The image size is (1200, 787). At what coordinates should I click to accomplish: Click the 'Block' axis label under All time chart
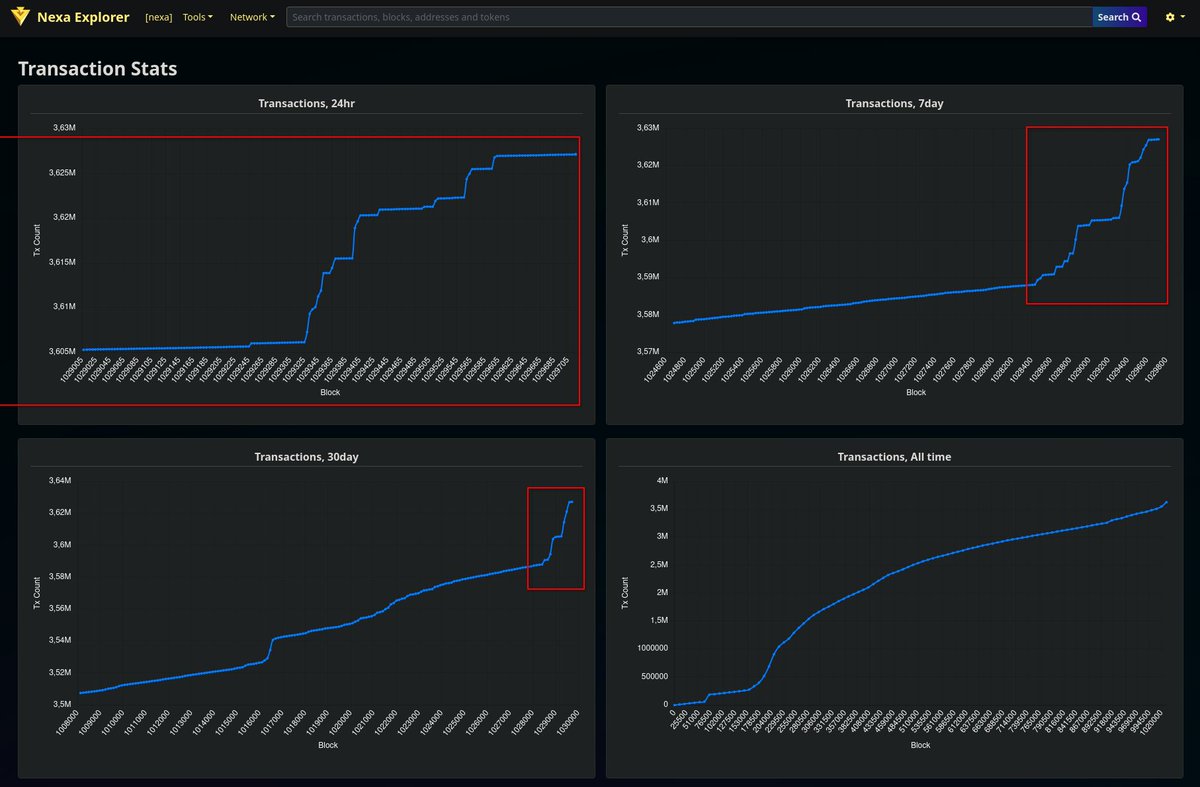(x=920, y=745)
